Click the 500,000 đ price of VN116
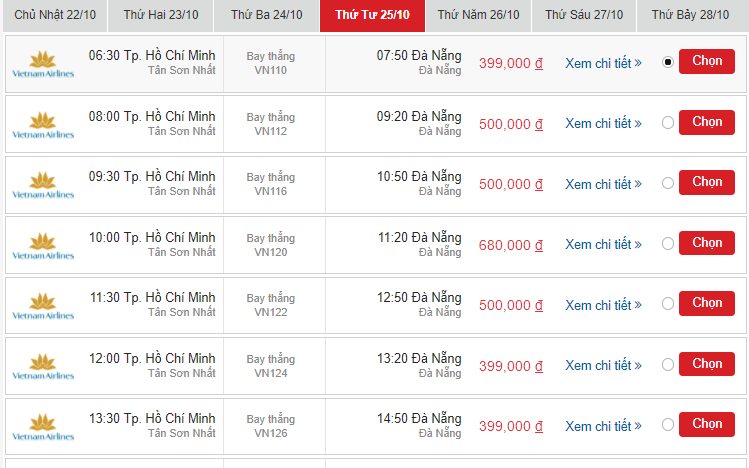 pos(511,184)
